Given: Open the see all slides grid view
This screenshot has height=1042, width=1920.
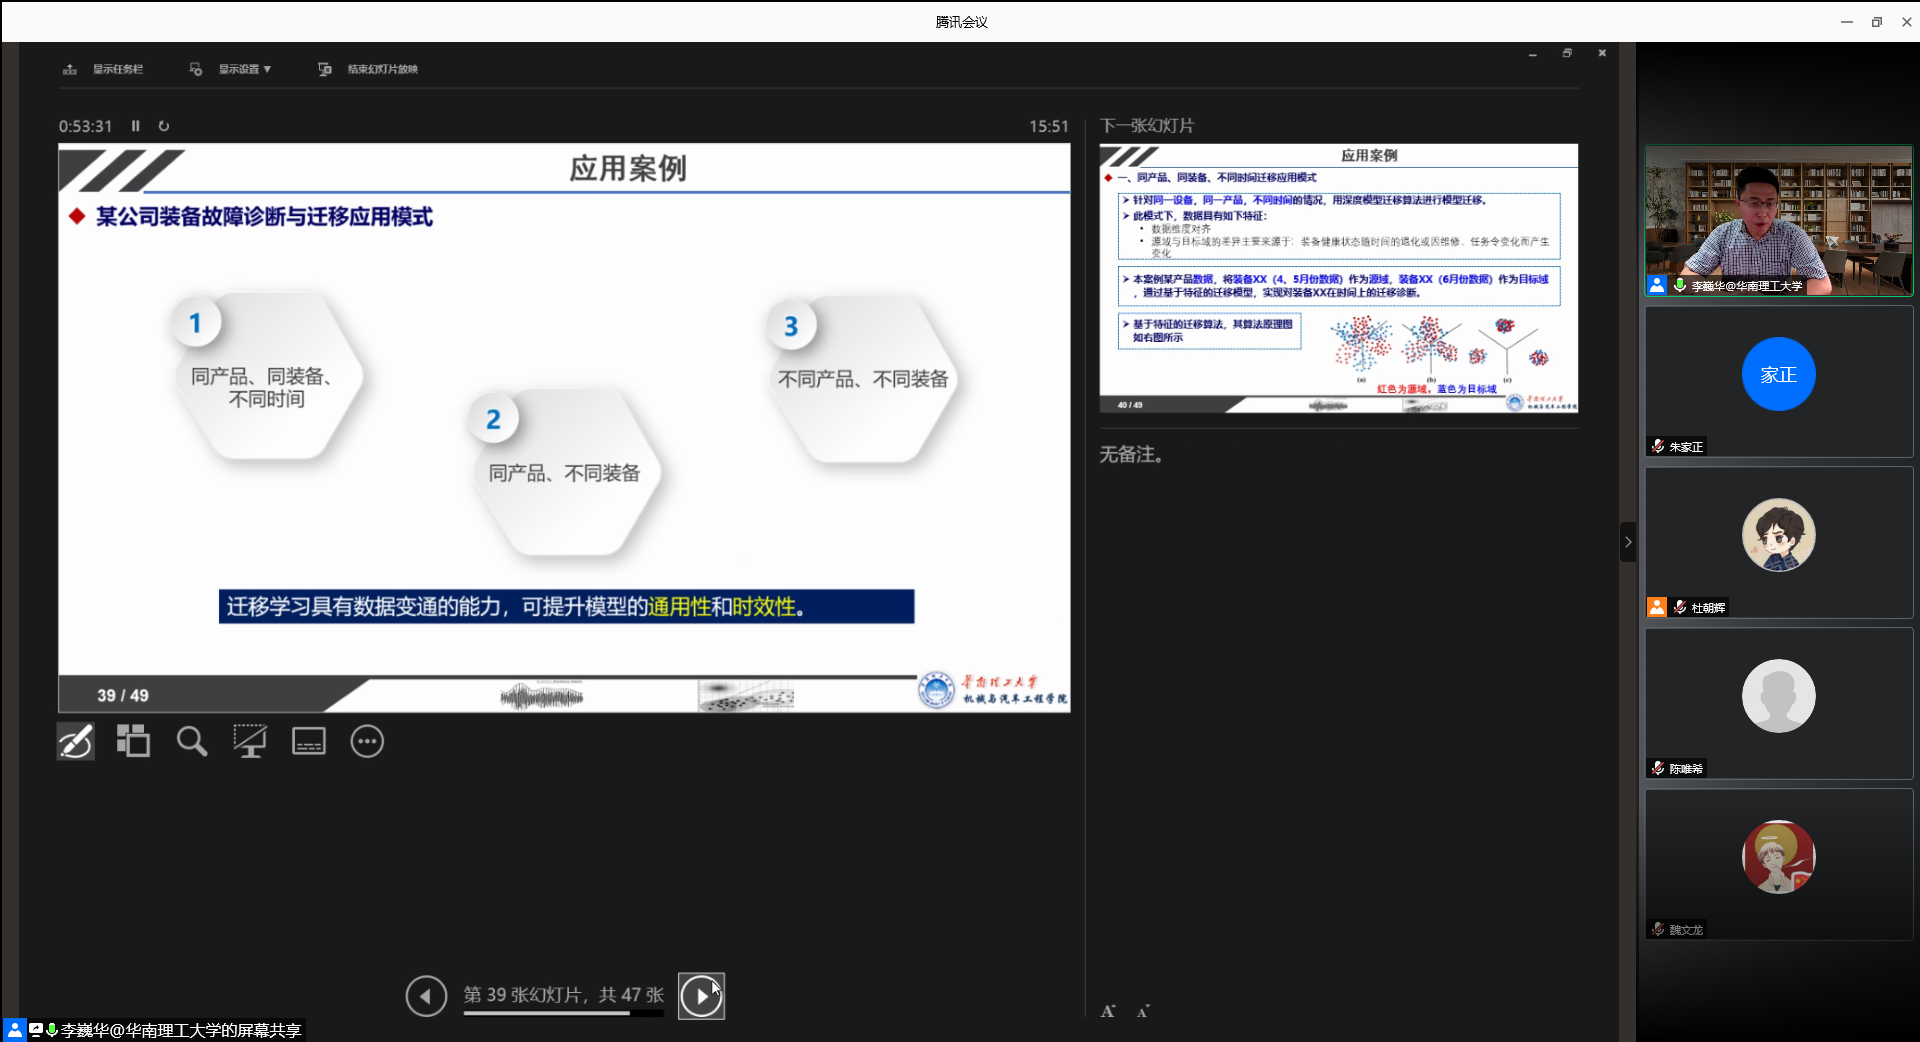Looking at the screenshot, I should click(x=133, y=742).
